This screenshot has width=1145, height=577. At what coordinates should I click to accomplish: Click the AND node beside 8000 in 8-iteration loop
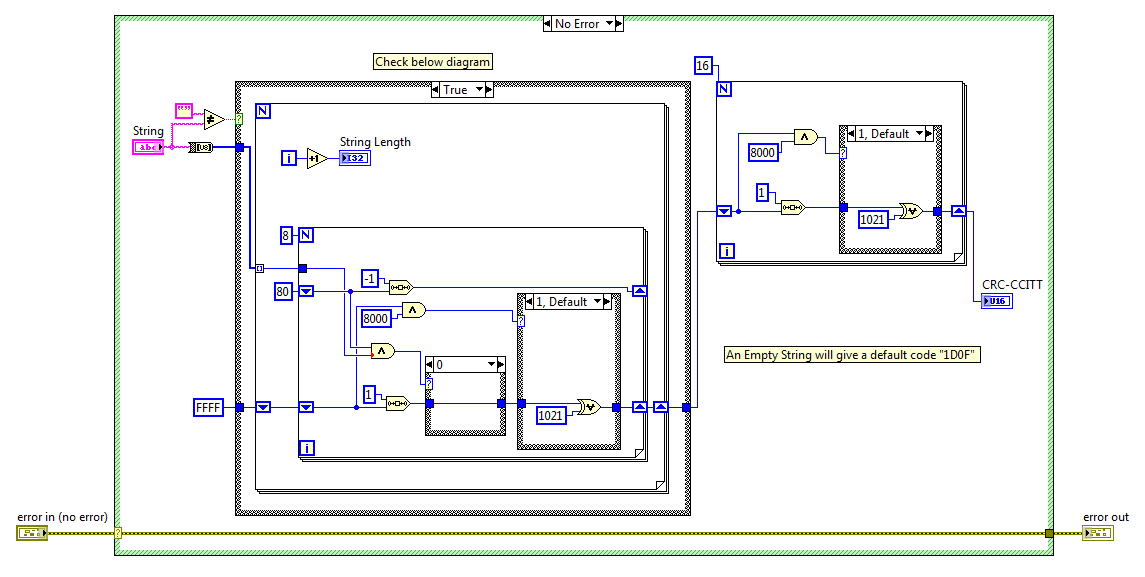click(x=413, y=310)
